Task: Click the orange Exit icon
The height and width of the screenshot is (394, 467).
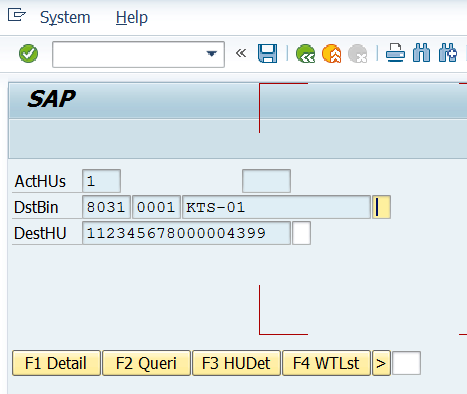Action: [x=332, y=54]
